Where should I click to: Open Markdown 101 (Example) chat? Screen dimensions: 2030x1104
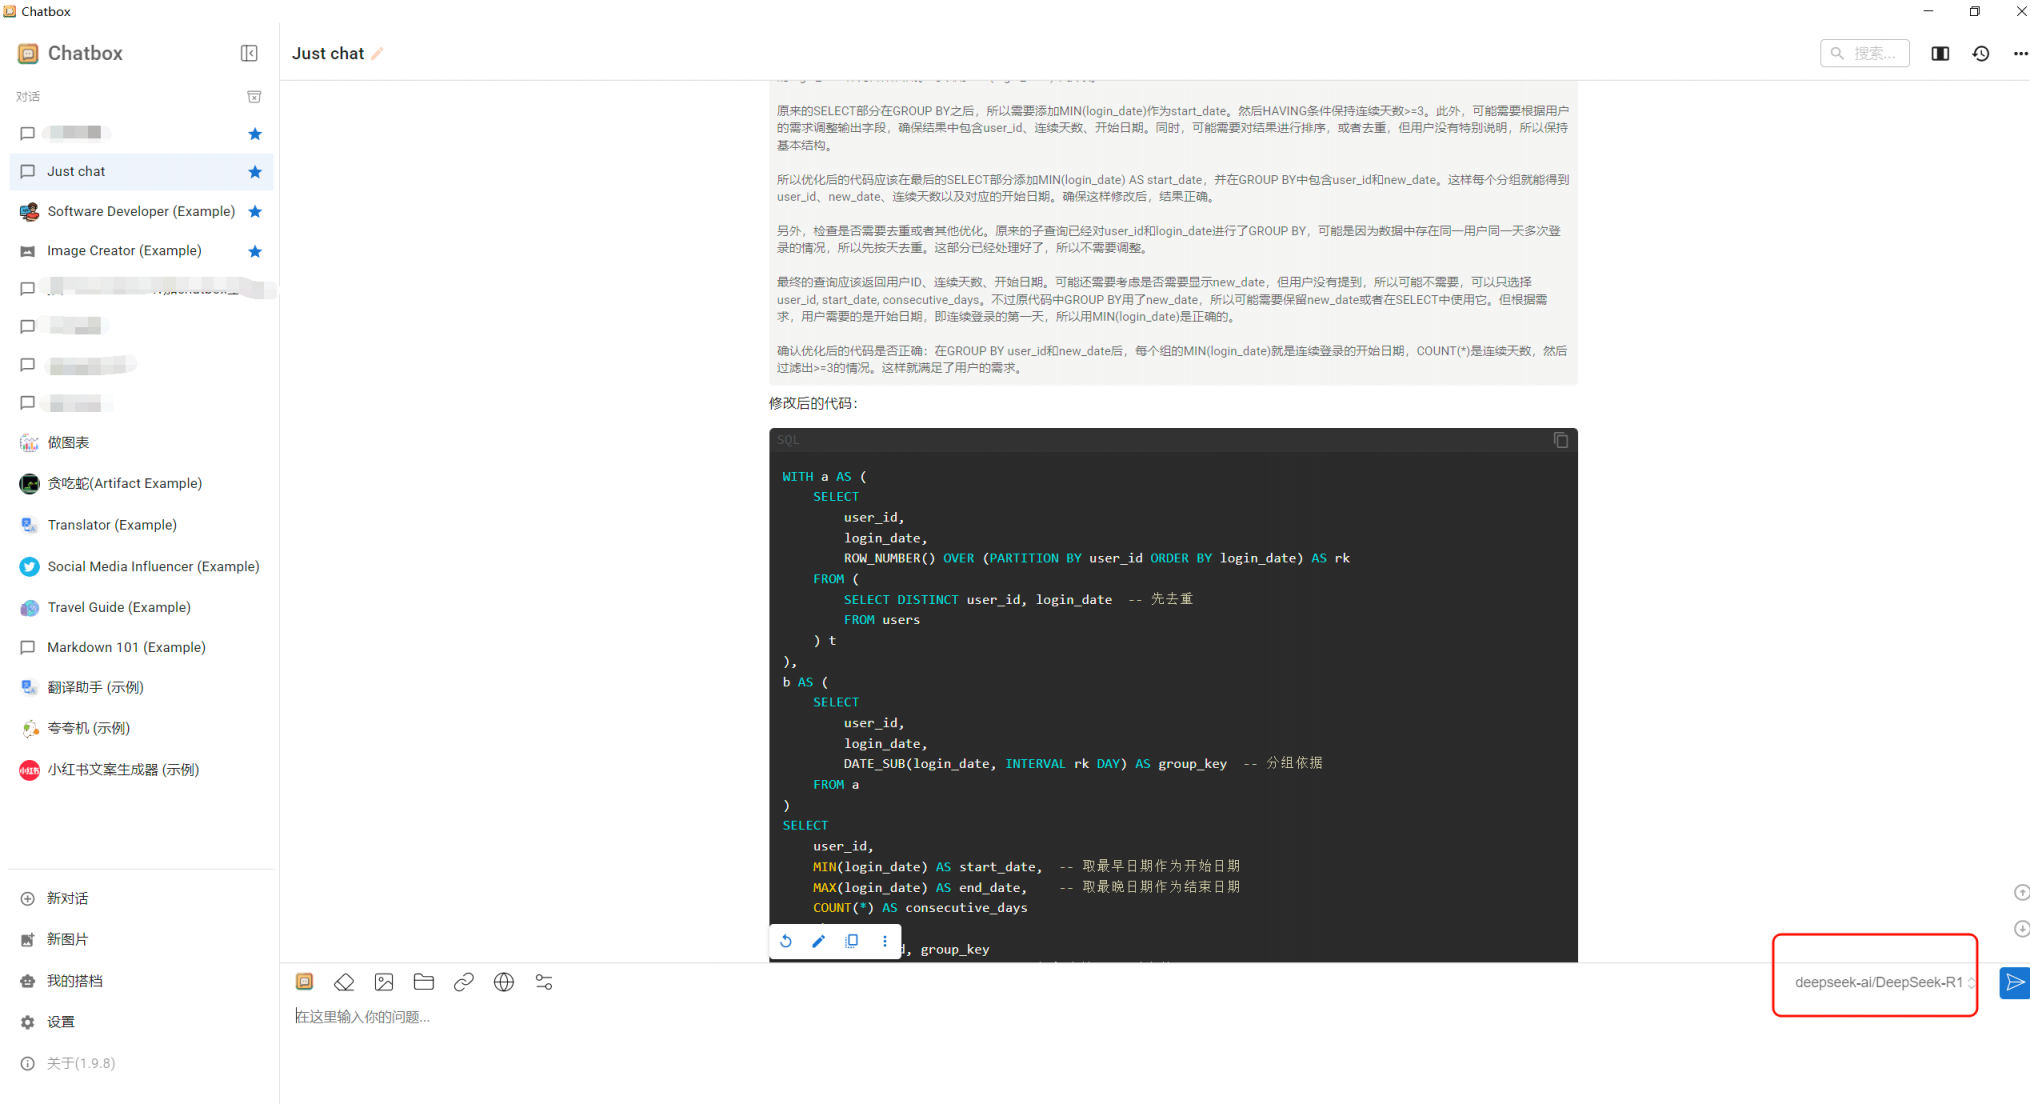pos(141,647)
